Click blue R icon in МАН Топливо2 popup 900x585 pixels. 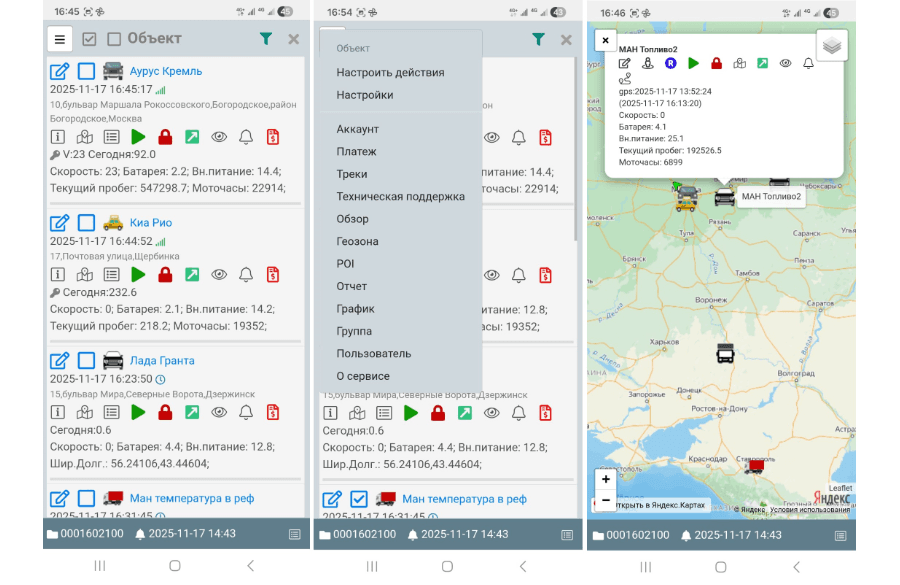coord(670,63)
